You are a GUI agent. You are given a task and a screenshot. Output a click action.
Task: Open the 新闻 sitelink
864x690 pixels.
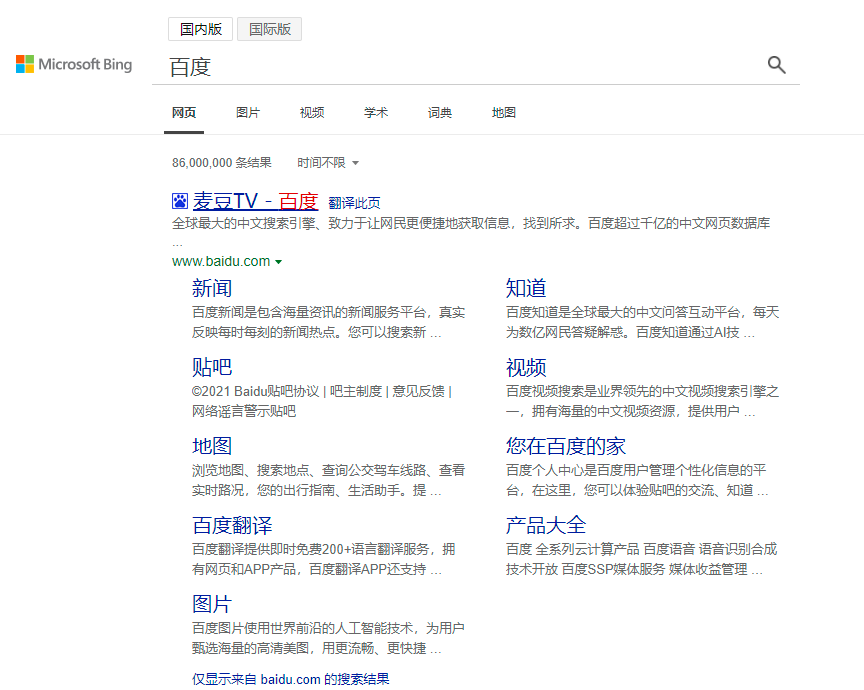pyautogui.click(x=212, y=288)
